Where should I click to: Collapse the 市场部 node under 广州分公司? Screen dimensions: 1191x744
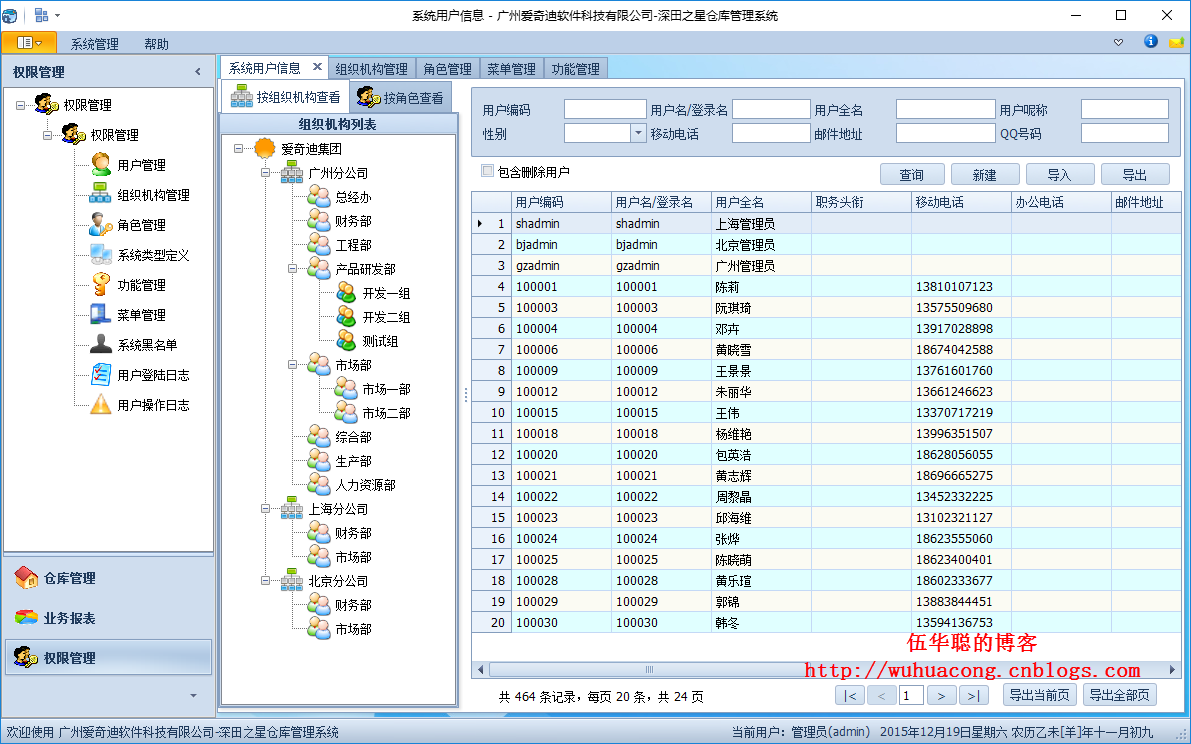pyautogui.click(x=292, y=364)
